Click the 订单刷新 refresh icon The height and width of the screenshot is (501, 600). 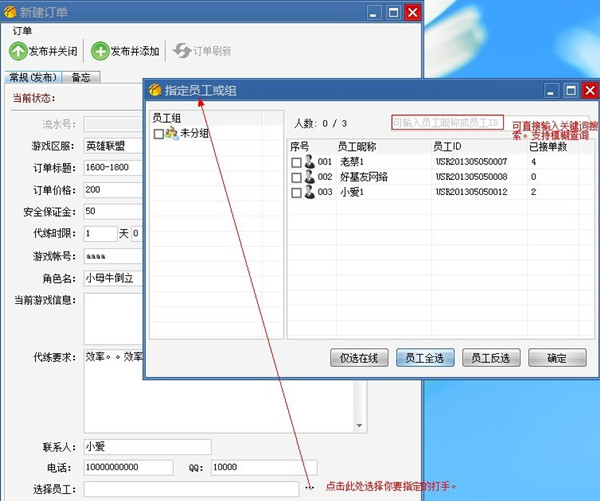[181, 50]
